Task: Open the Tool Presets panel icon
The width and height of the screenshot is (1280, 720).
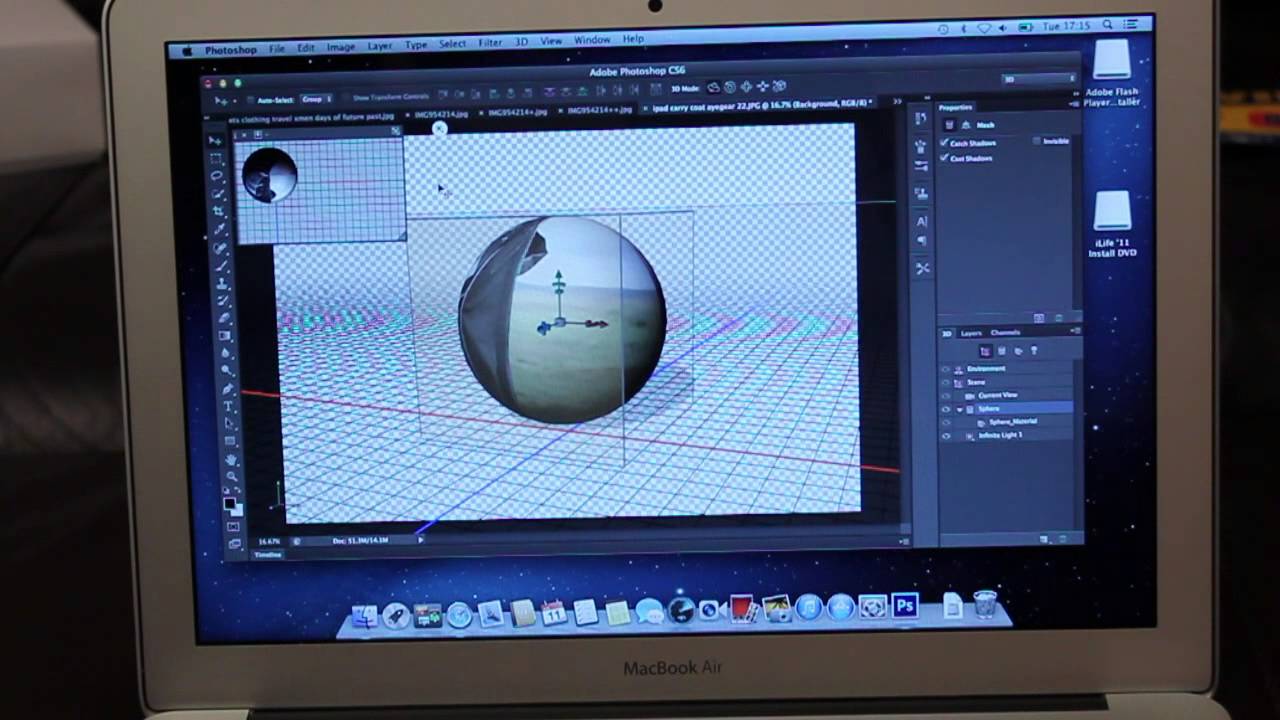Action: point(922,268)
